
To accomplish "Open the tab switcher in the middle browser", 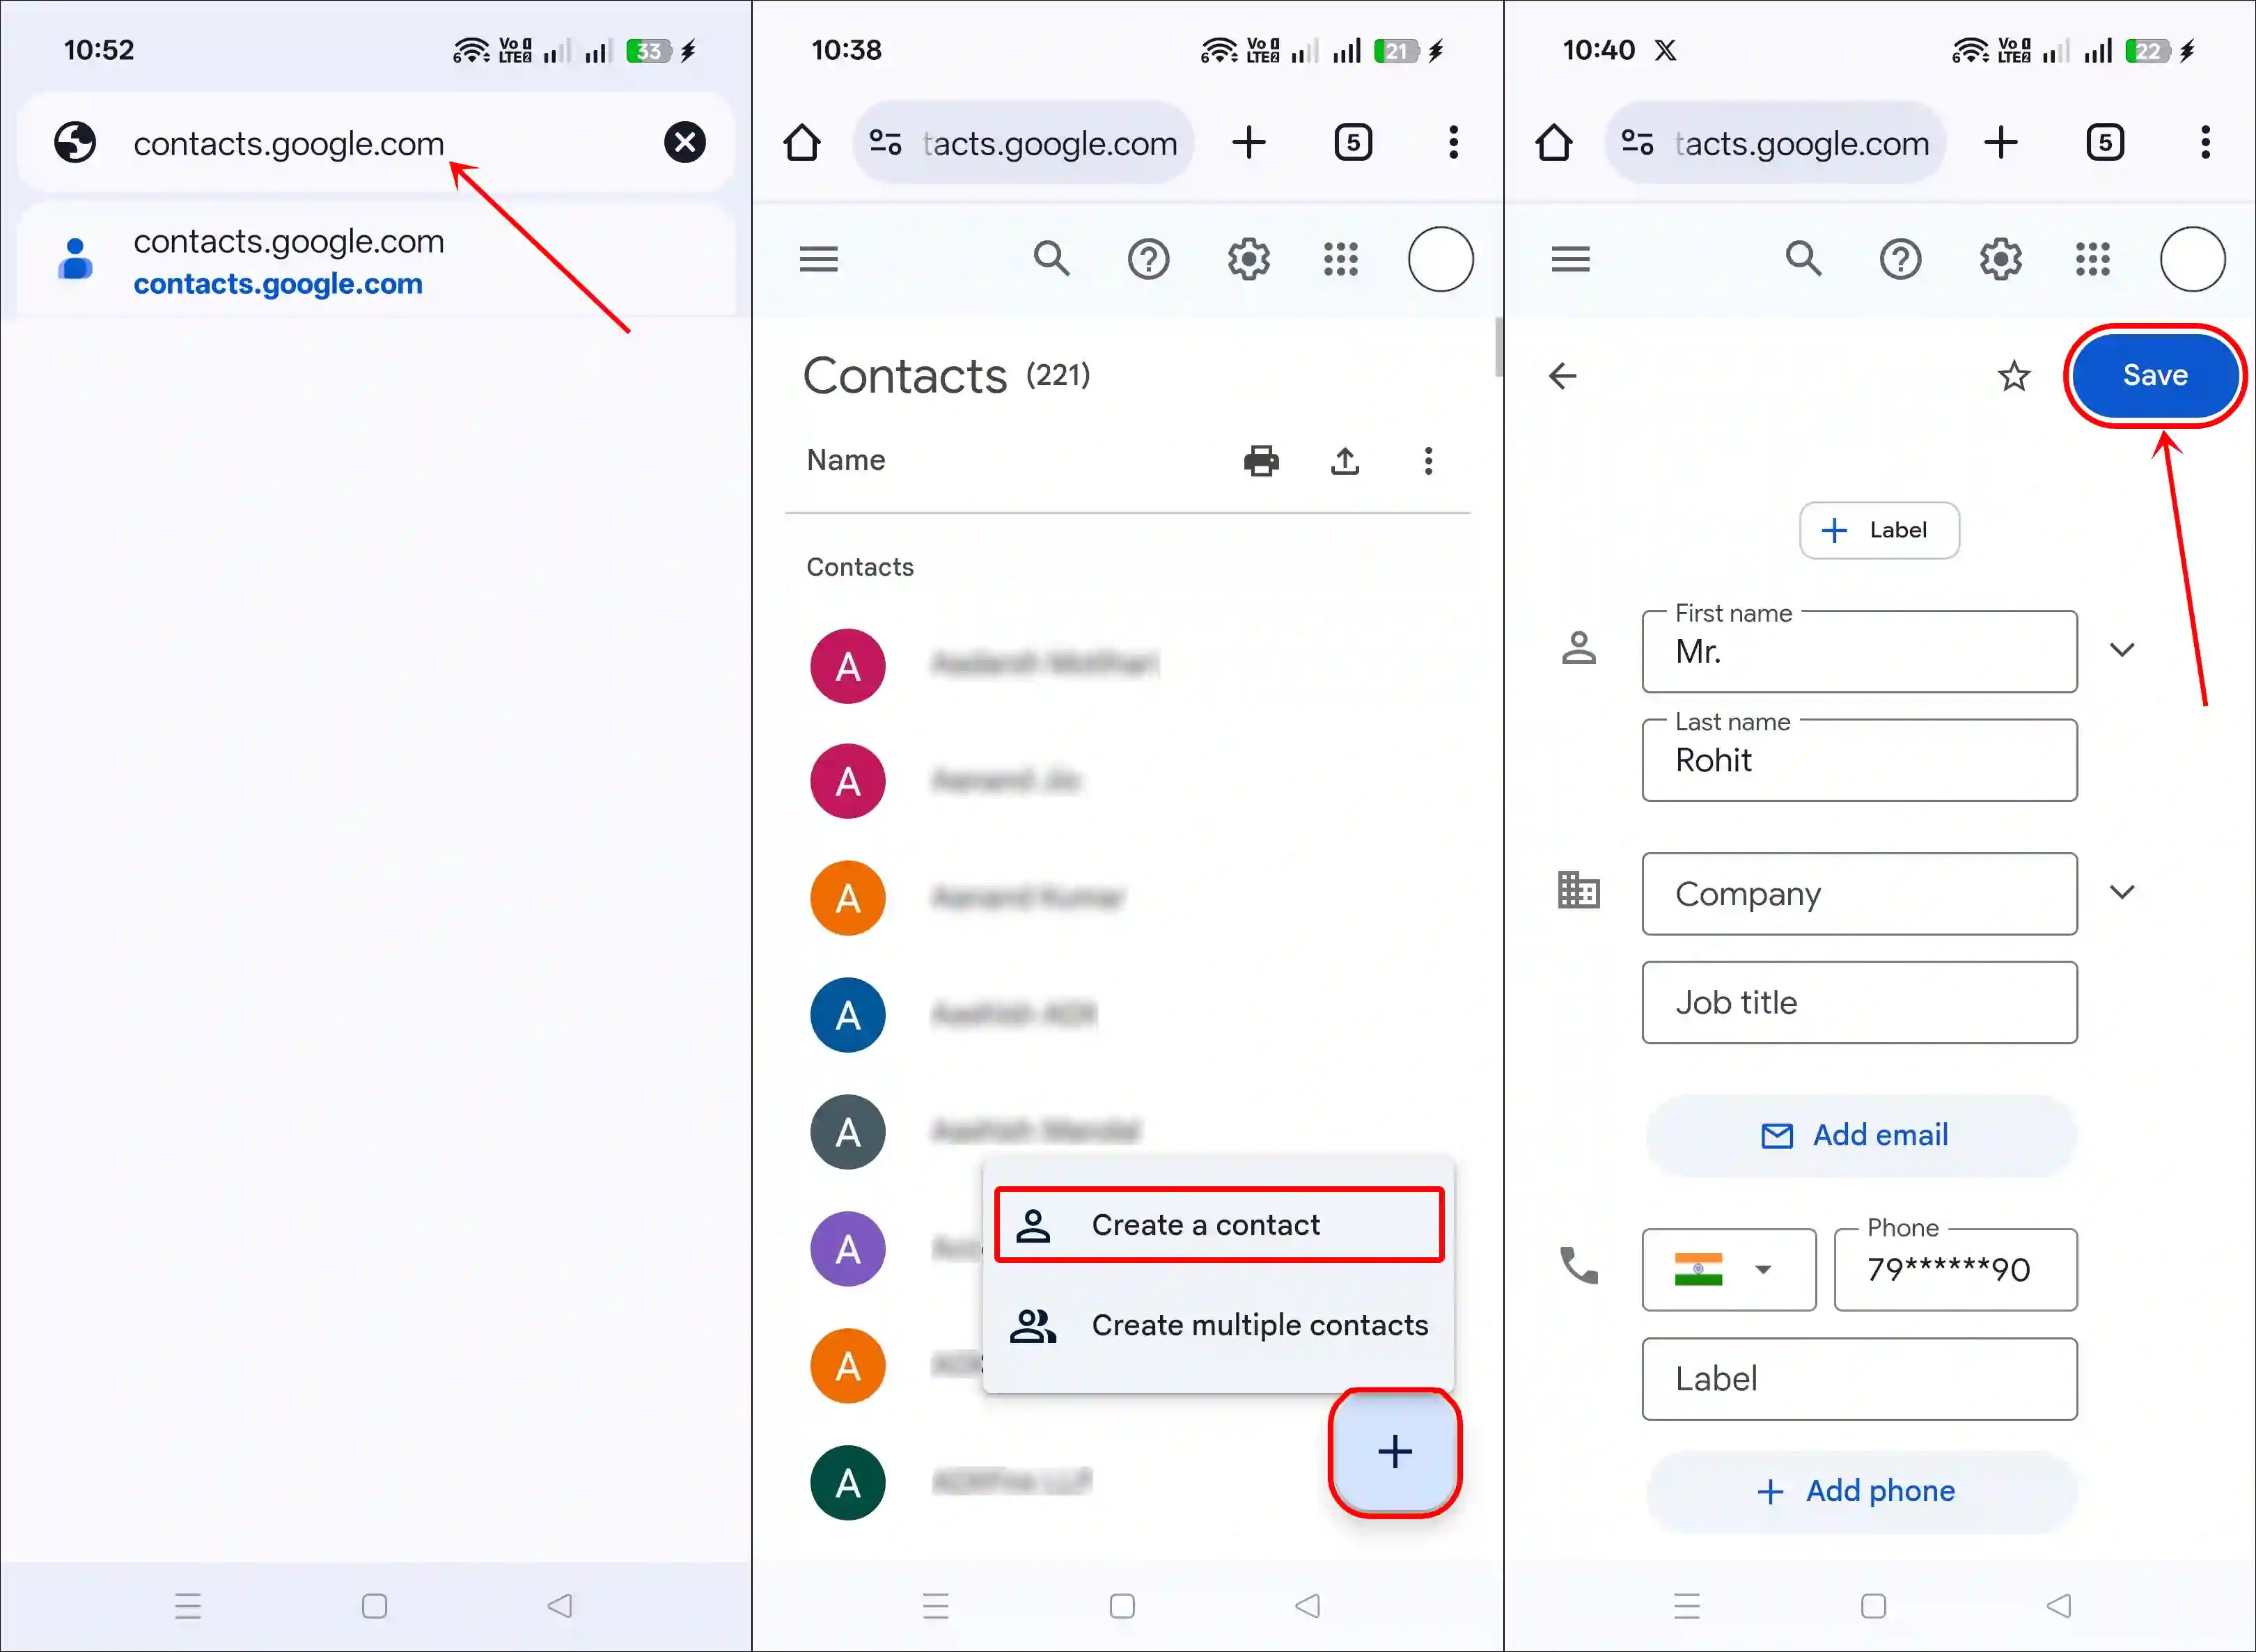I will (x=1353, y=142).
